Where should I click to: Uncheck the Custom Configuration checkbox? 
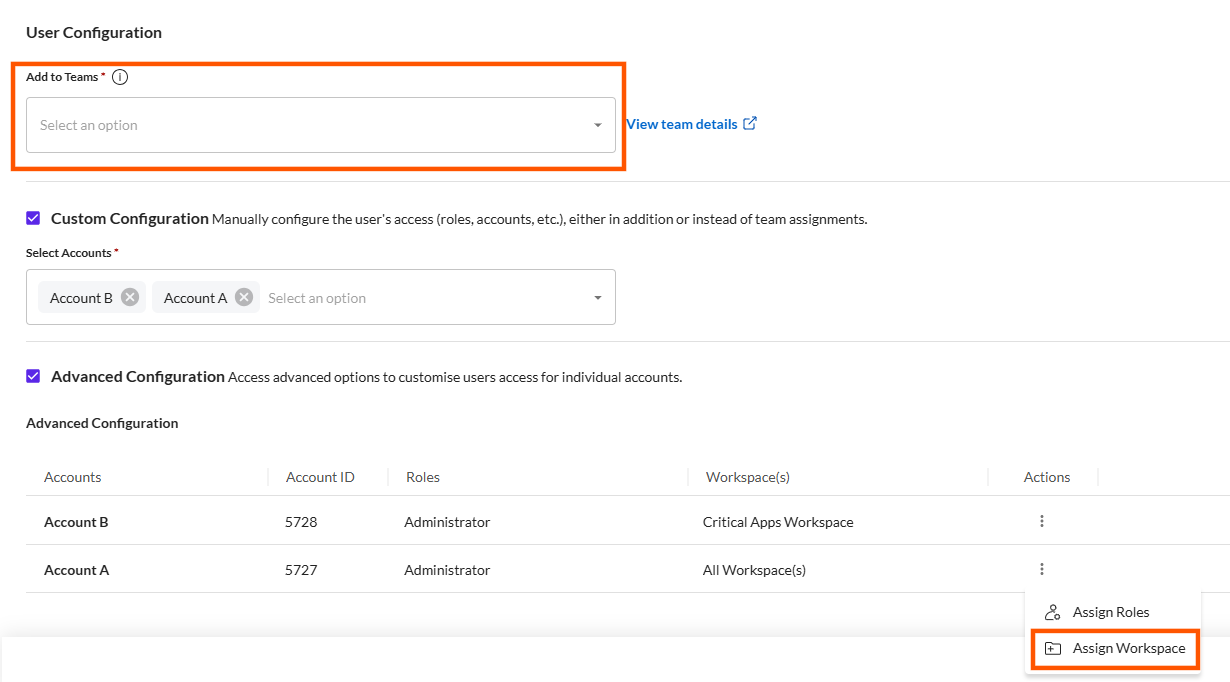(33, 218)
